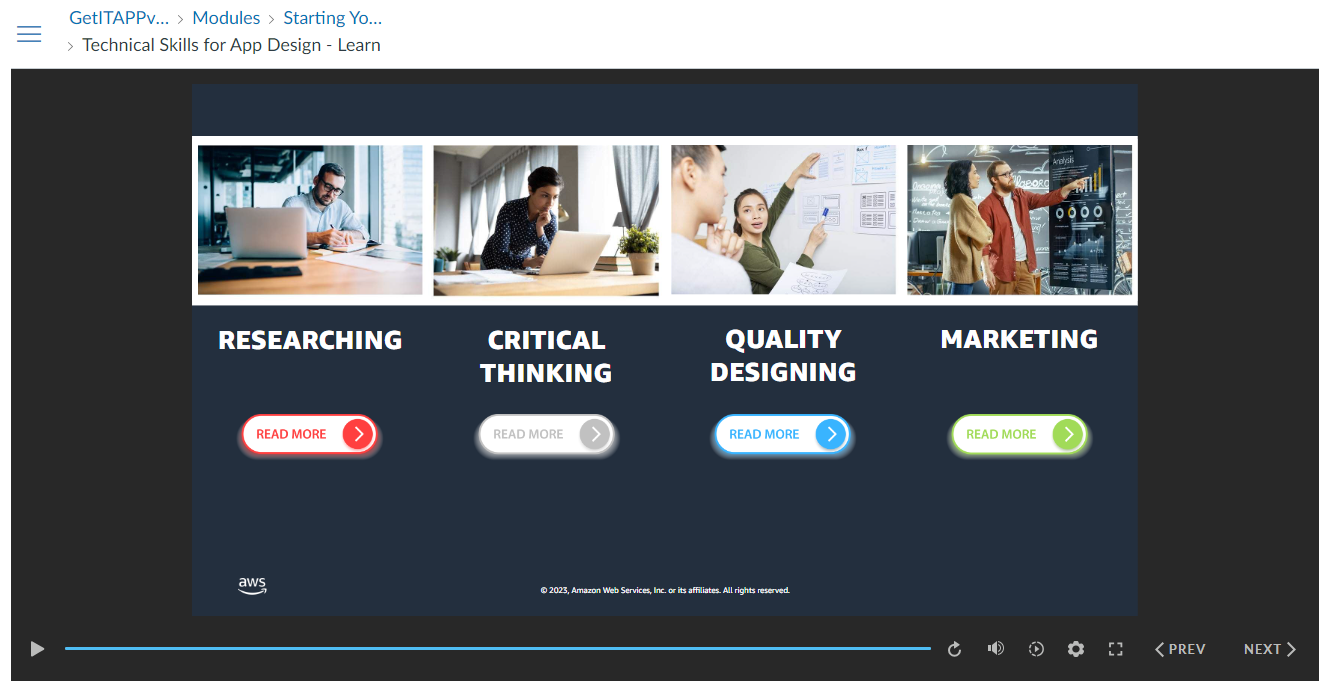Click the progress seek bar

[x=497, y=649]
